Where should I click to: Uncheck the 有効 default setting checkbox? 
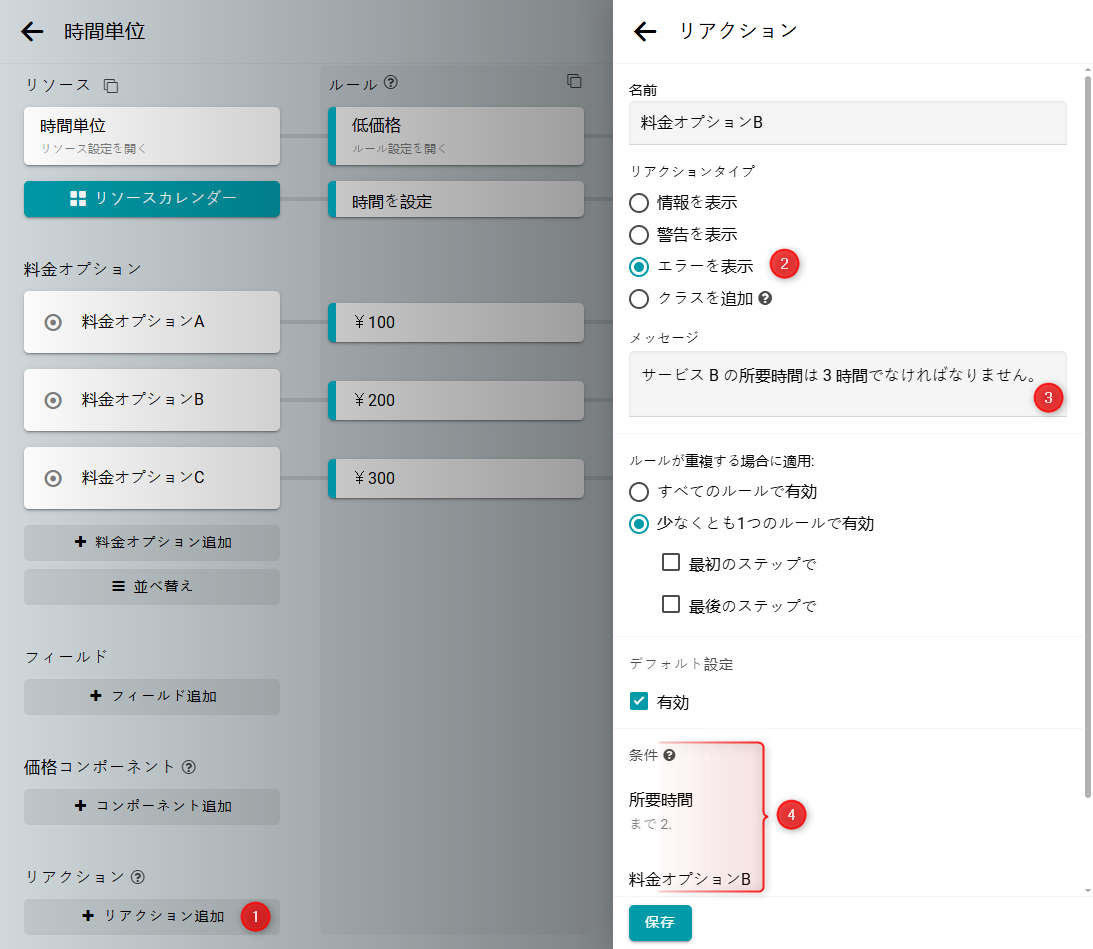[x=639, y=702]
